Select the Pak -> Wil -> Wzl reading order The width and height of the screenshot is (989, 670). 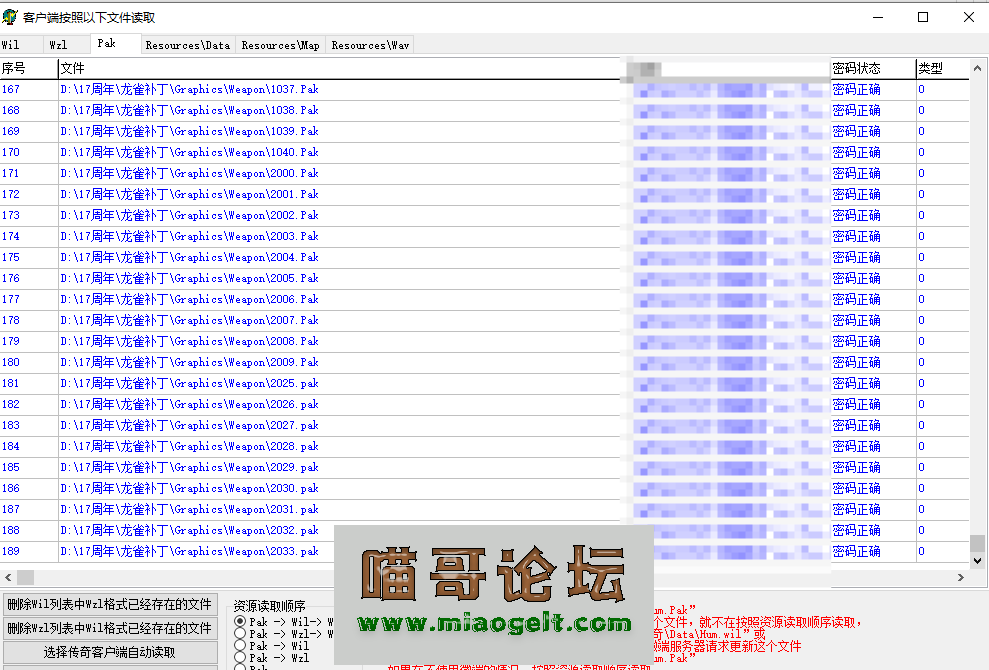[240, 621]
